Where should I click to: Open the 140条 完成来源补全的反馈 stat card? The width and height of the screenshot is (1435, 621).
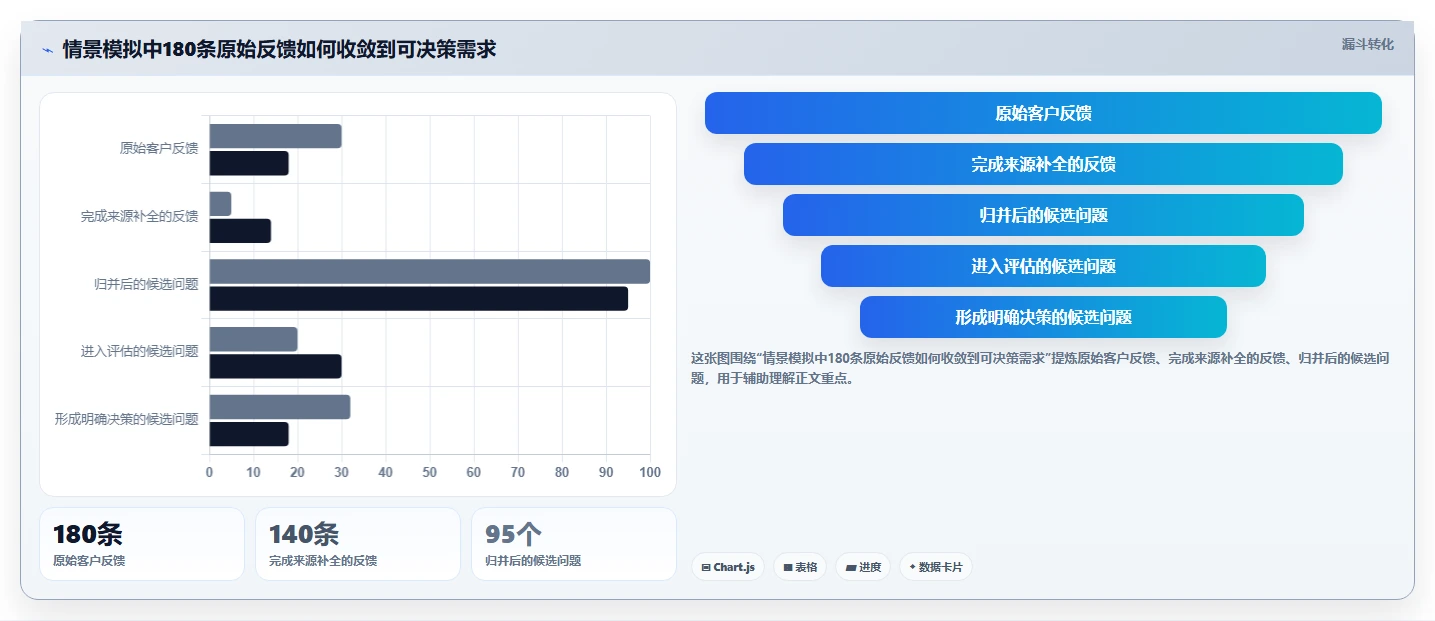coord(358,544)
